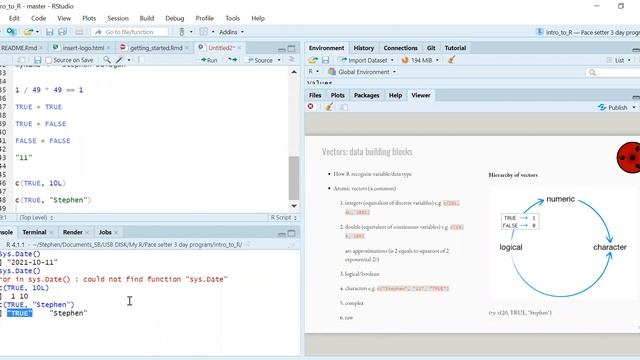Open the Global Environment dropdown
This screenshot has width=640, height=360.
click(362, 72)
